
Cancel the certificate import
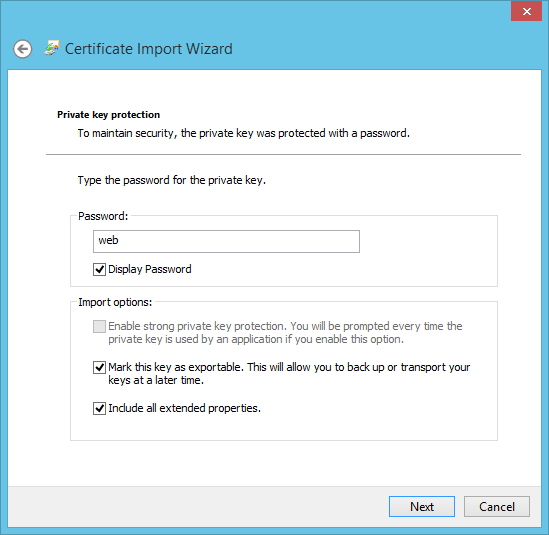pos(496,506)
